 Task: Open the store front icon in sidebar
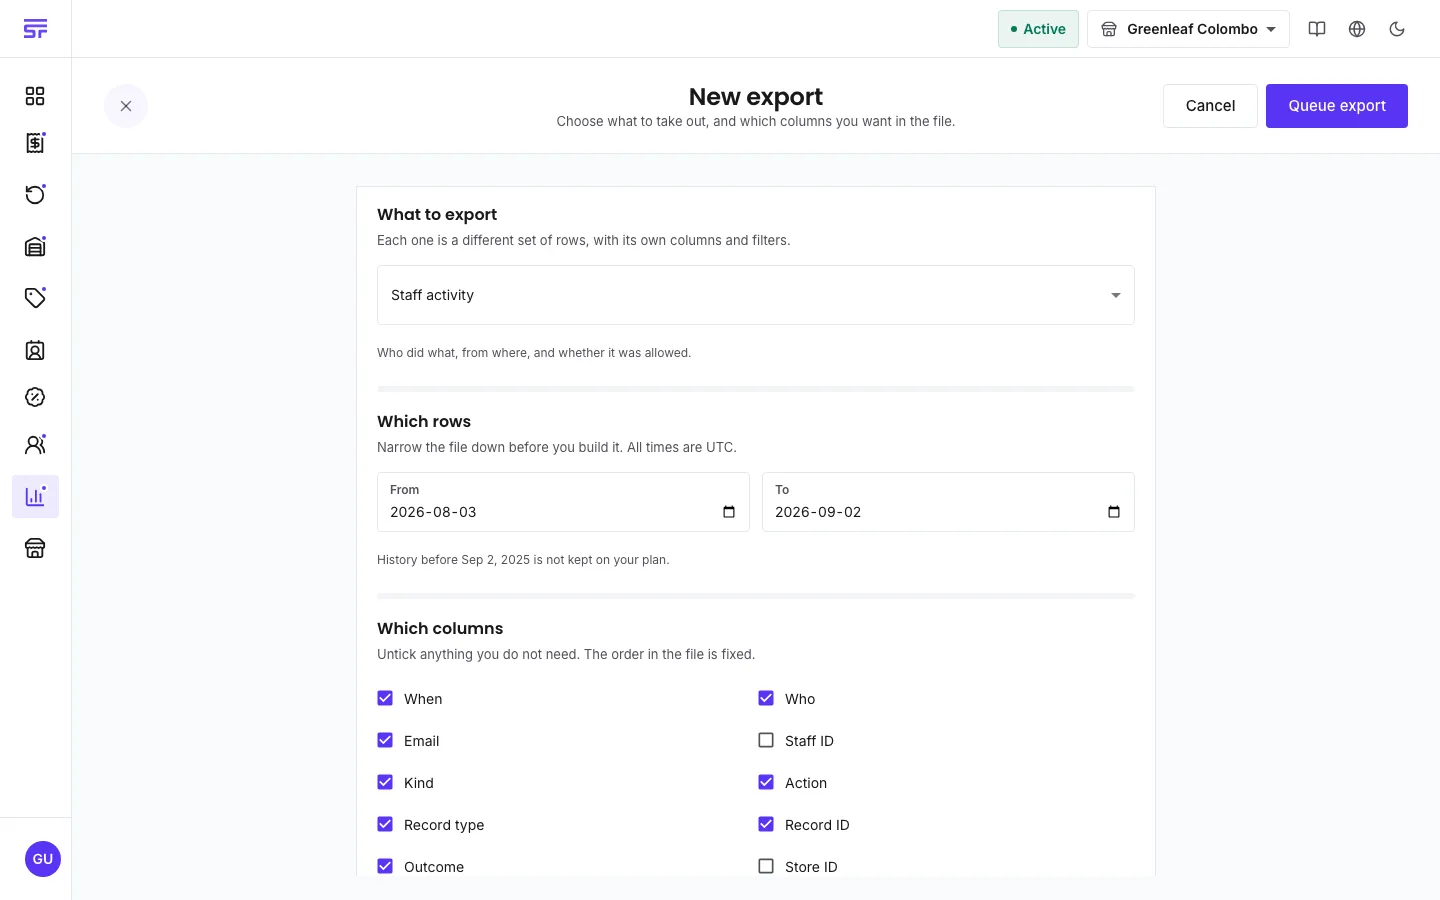35,548
